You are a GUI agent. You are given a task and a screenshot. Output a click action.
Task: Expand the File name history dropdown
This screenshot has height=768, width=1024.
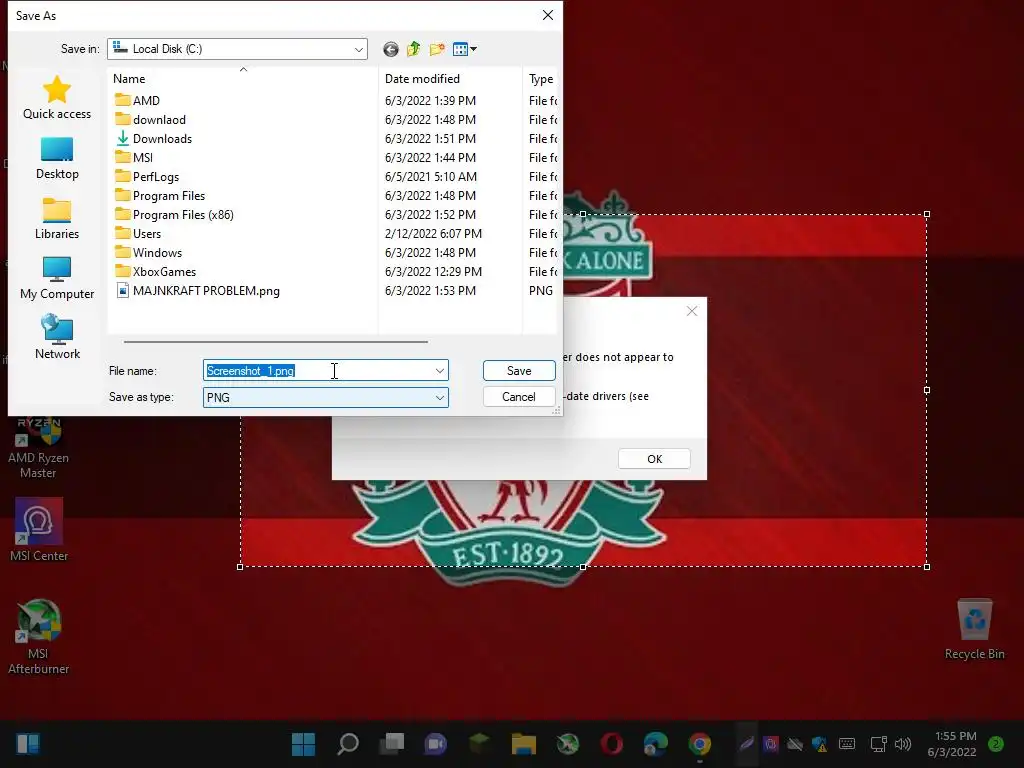pyautogui.click(x=440, y=371)
